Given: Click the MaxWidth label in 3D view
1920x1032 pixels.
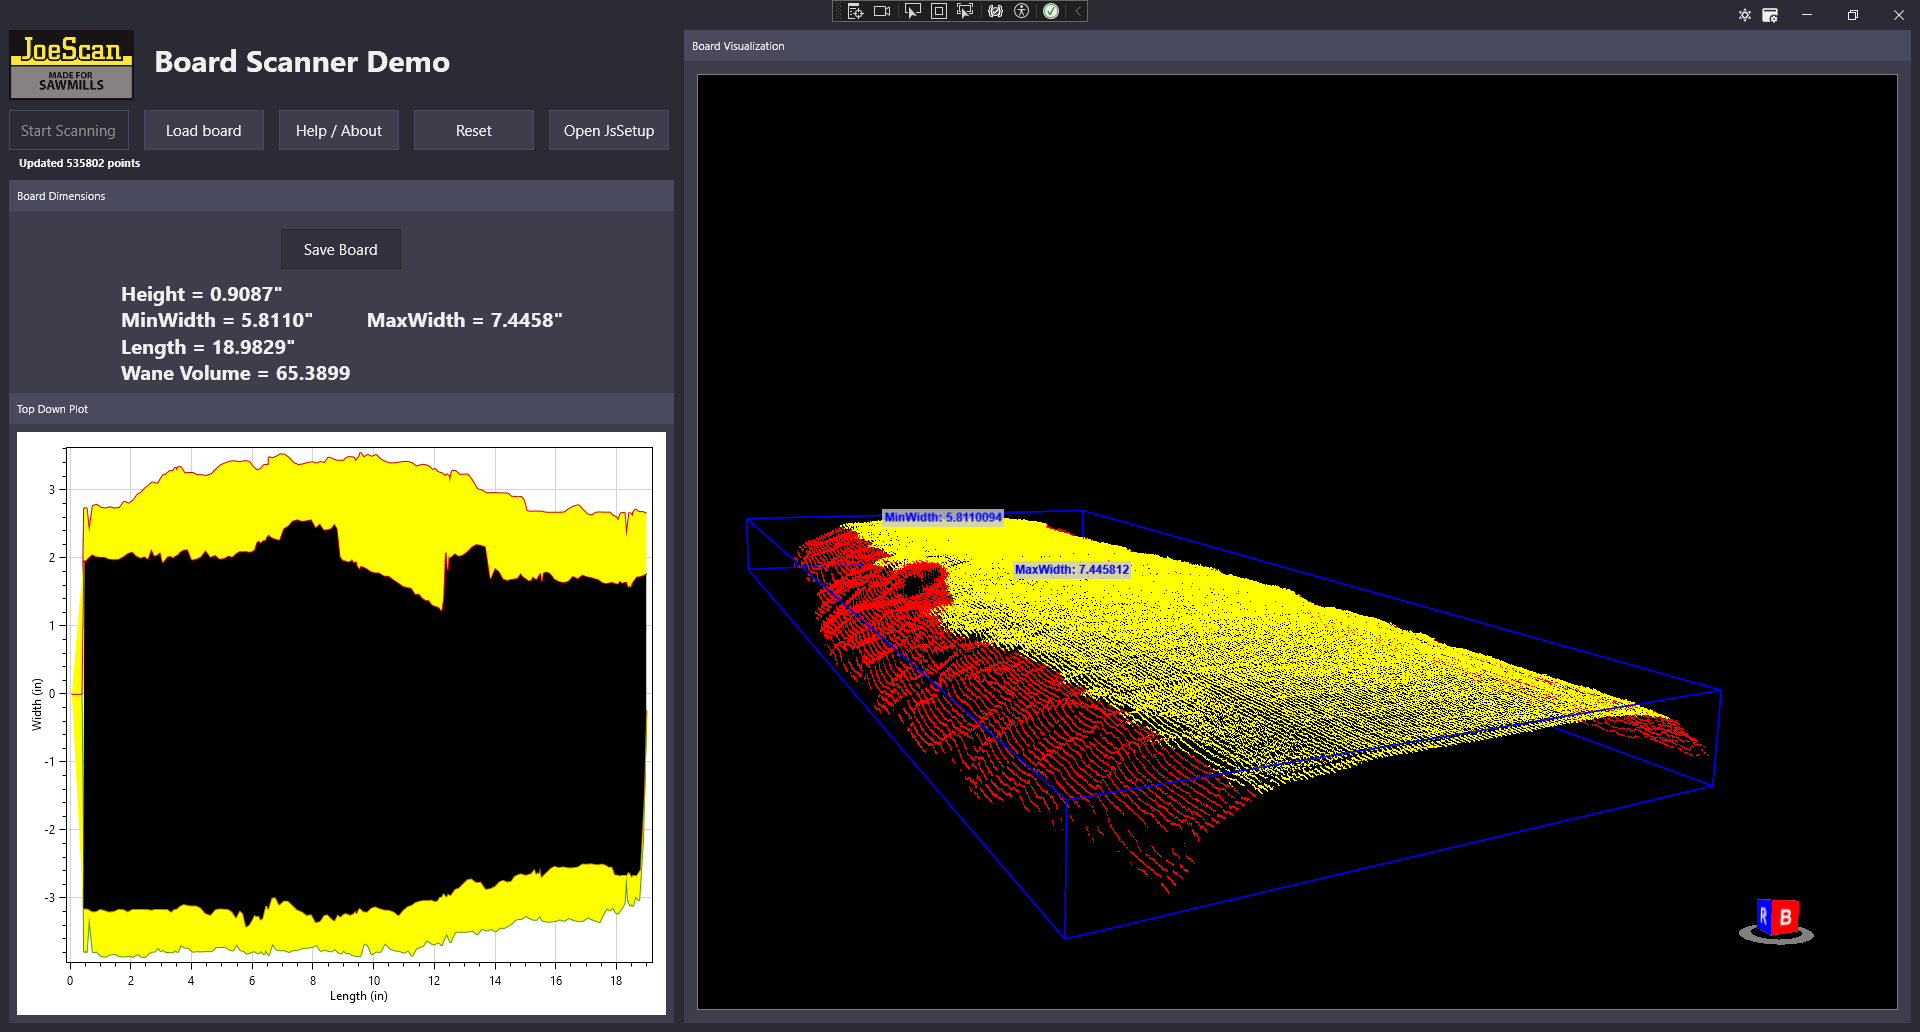Looking at the screenshot, I should [x=1071, y=570].
